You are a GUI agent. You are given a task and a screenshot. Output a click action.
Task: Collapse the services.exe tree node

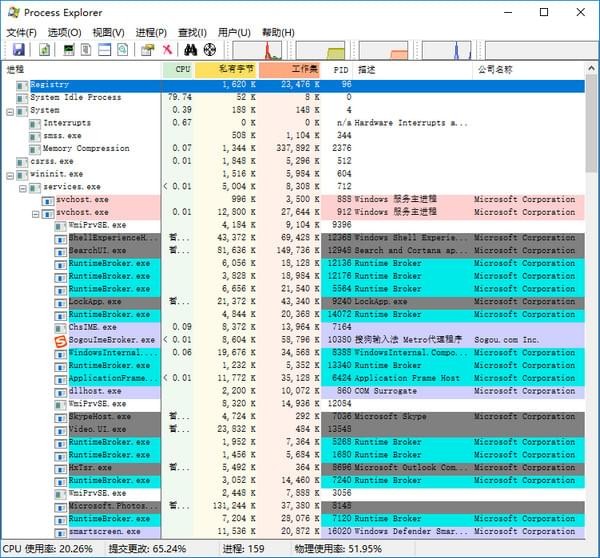(23, 187)
